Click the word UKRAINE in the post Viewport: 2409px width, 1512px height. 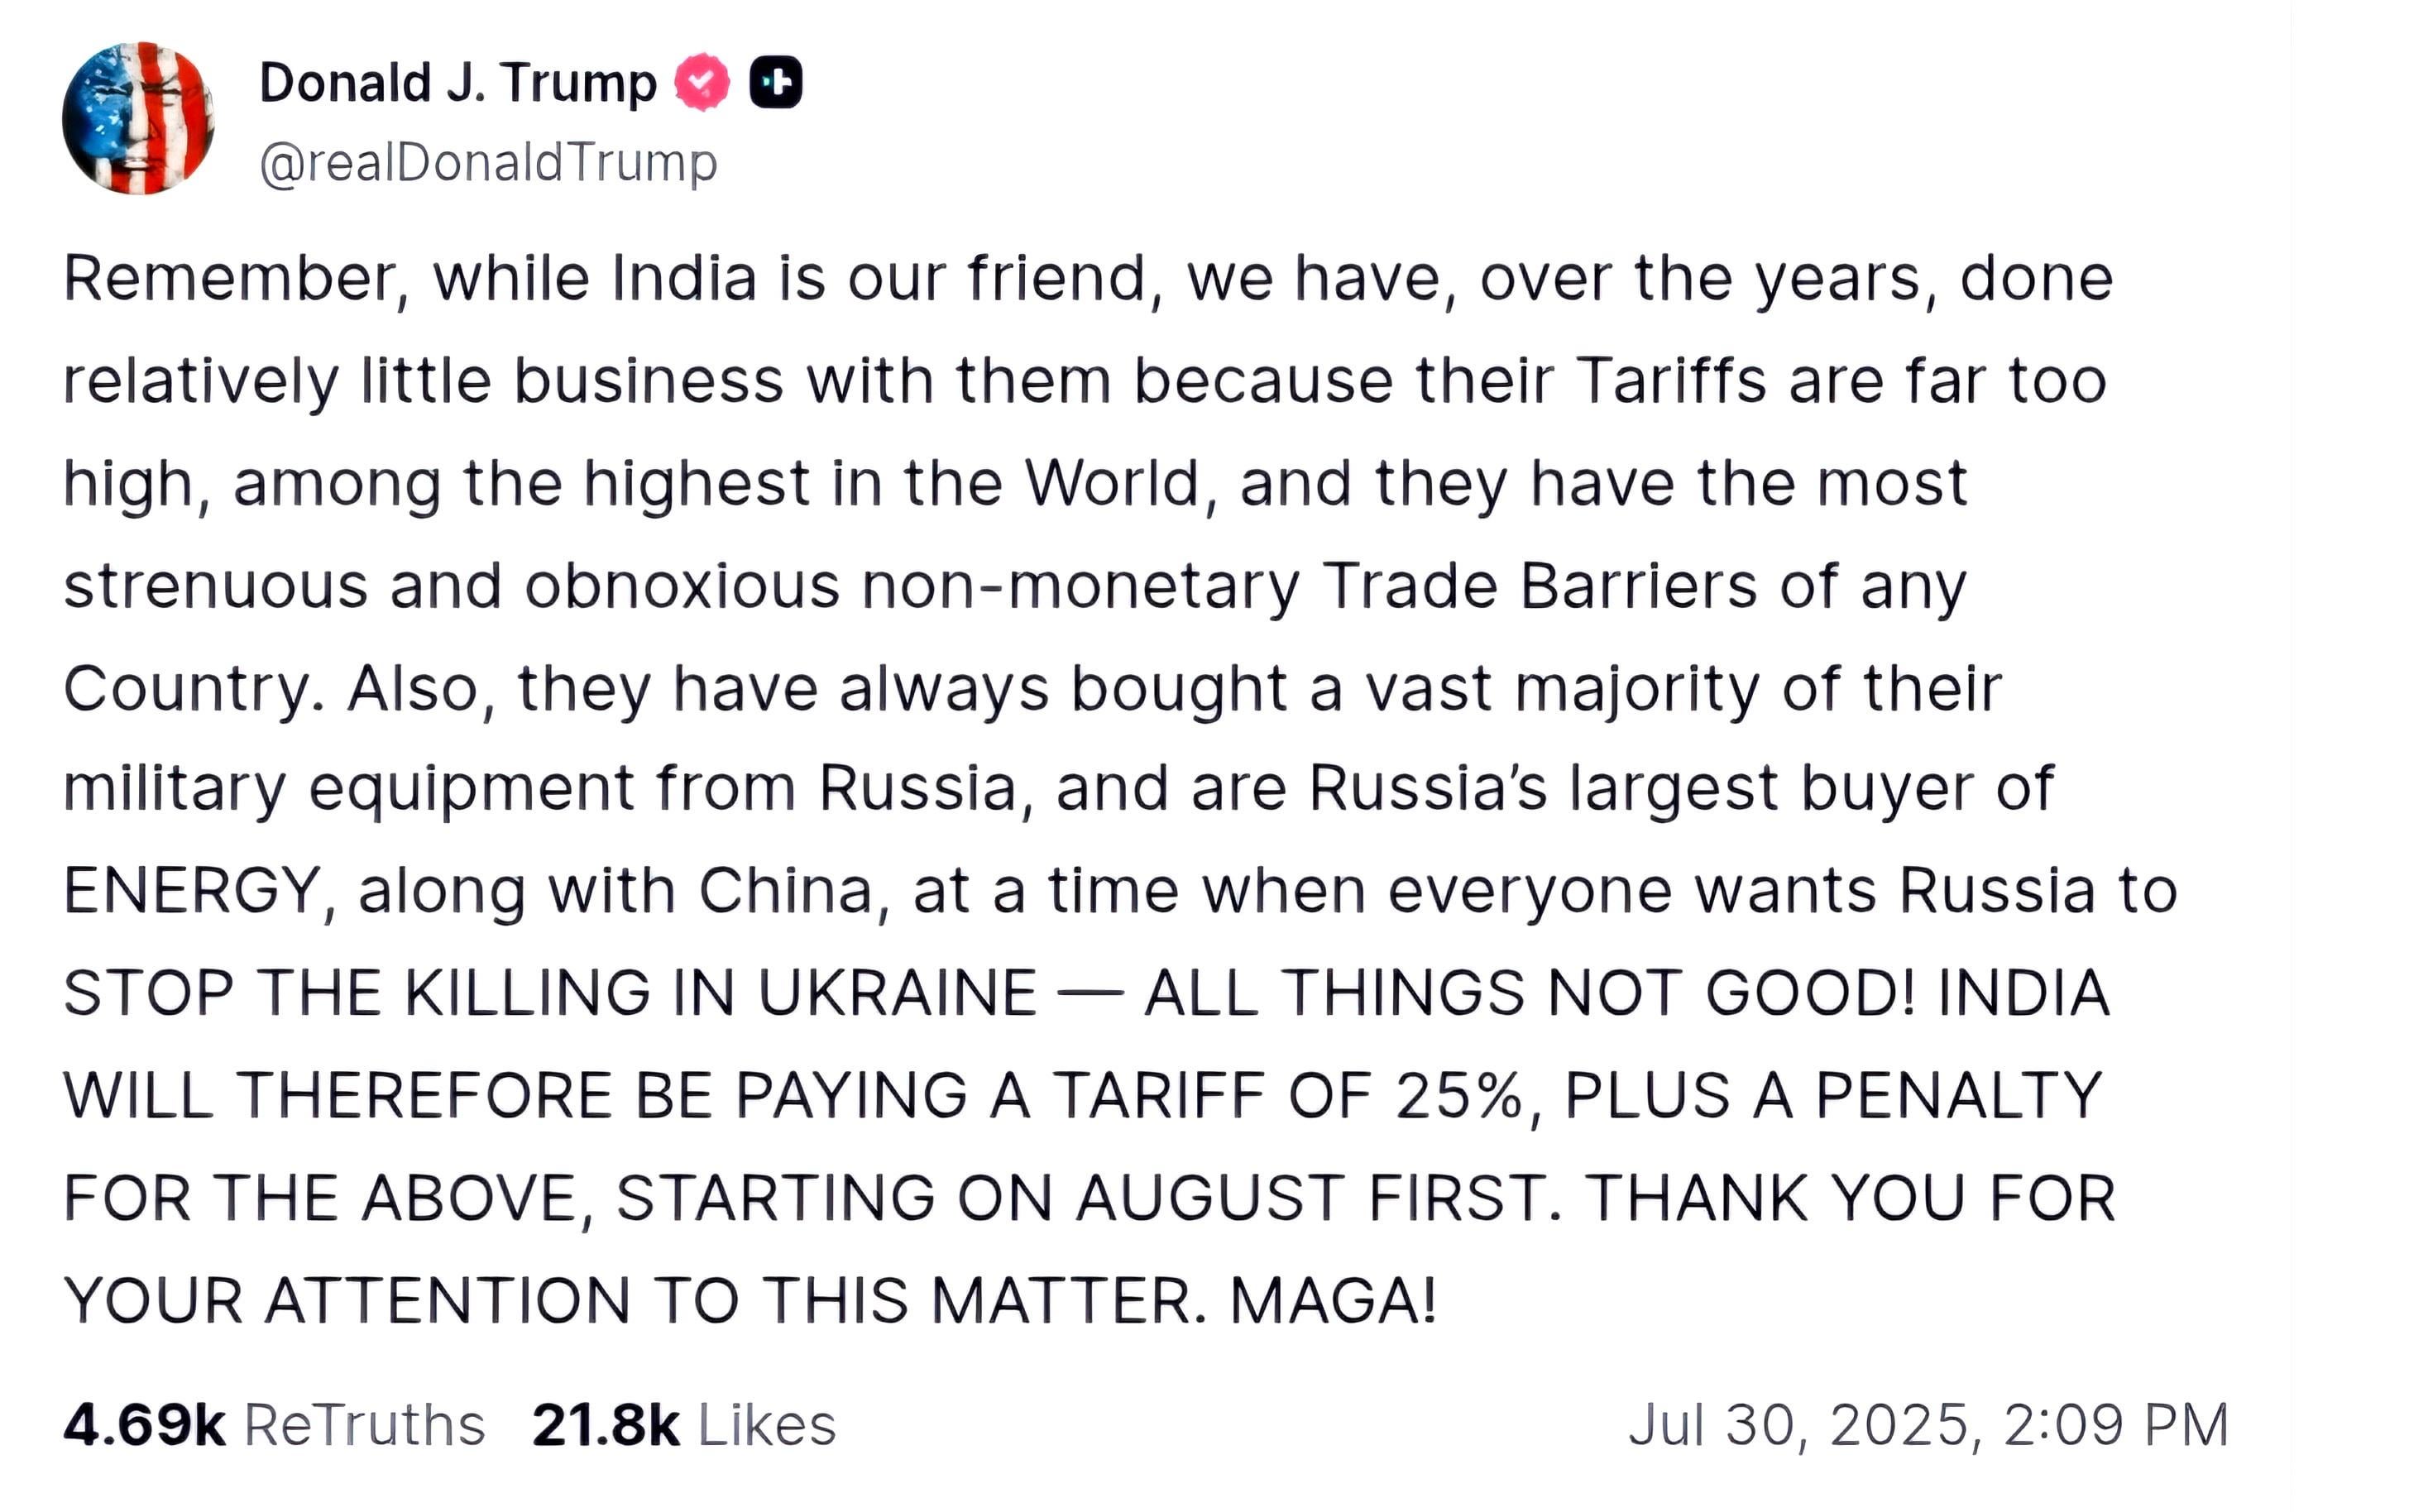tap(897, 993)
